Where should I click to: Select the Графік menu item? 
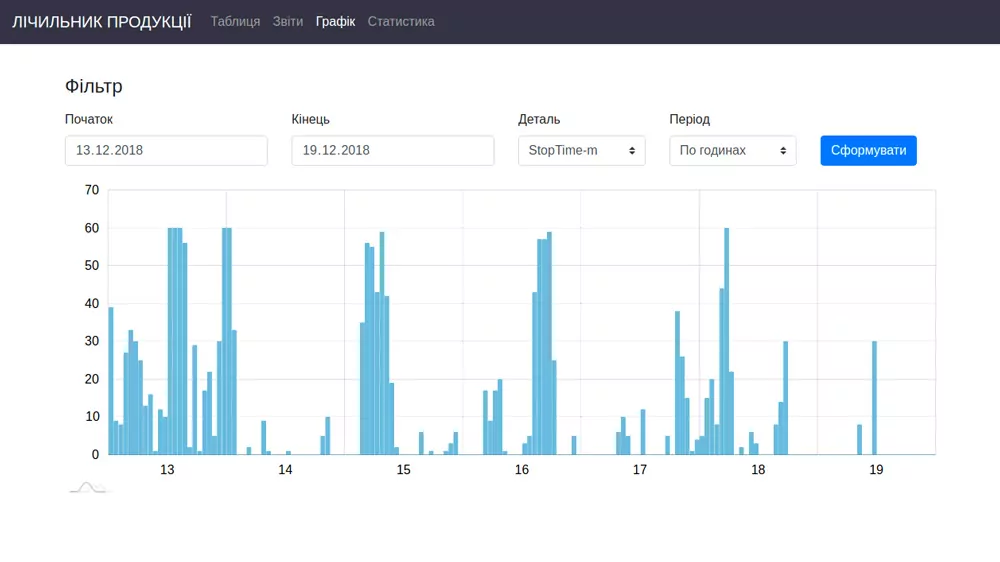coord(335,22)
